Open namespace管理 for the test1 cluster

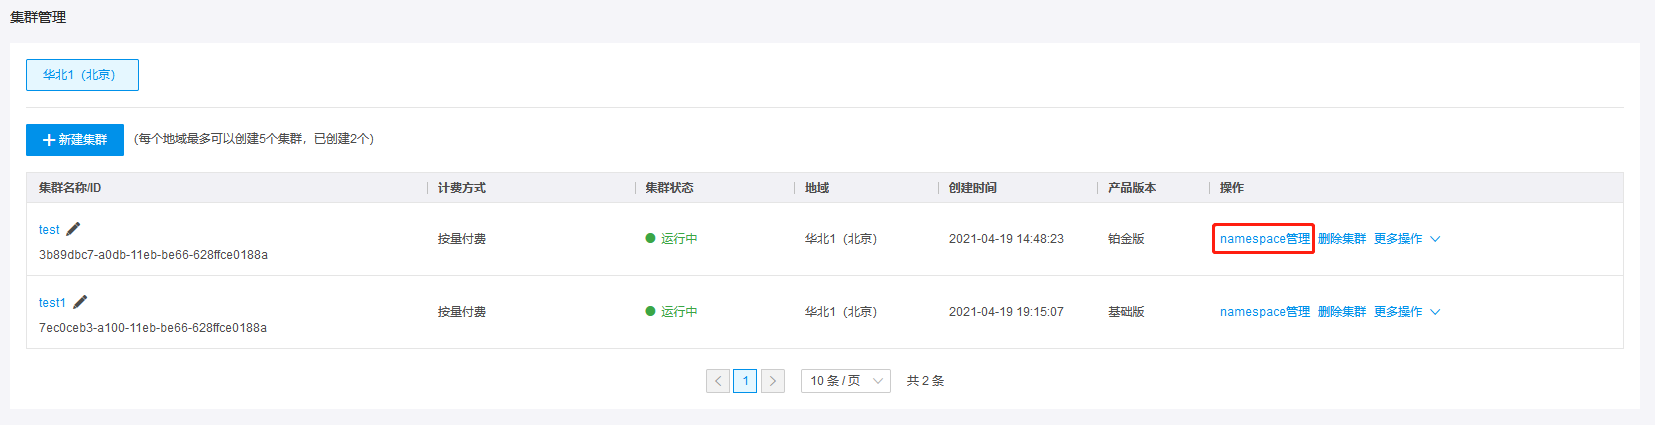coord(1264,312)
